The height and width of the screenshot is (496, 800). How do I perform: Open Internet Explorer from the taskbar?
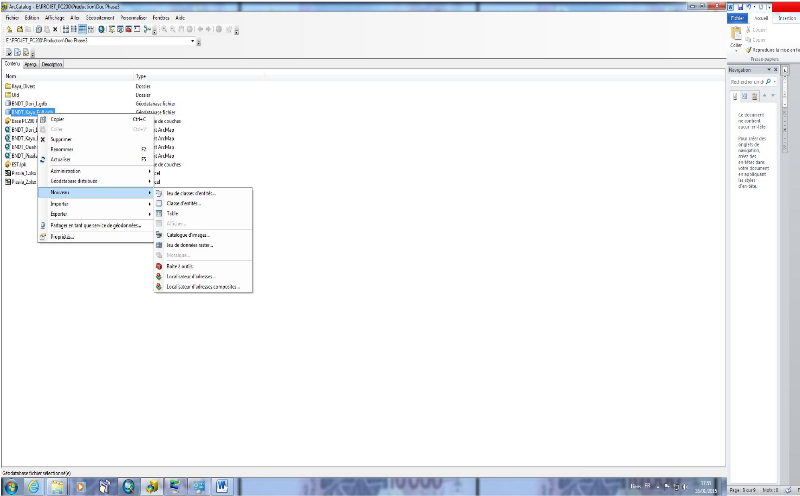click(x=34, y=487)
